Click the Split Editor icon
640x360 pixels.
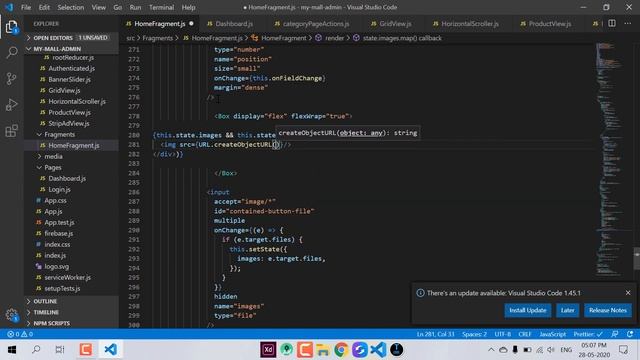tap(612, 24)
